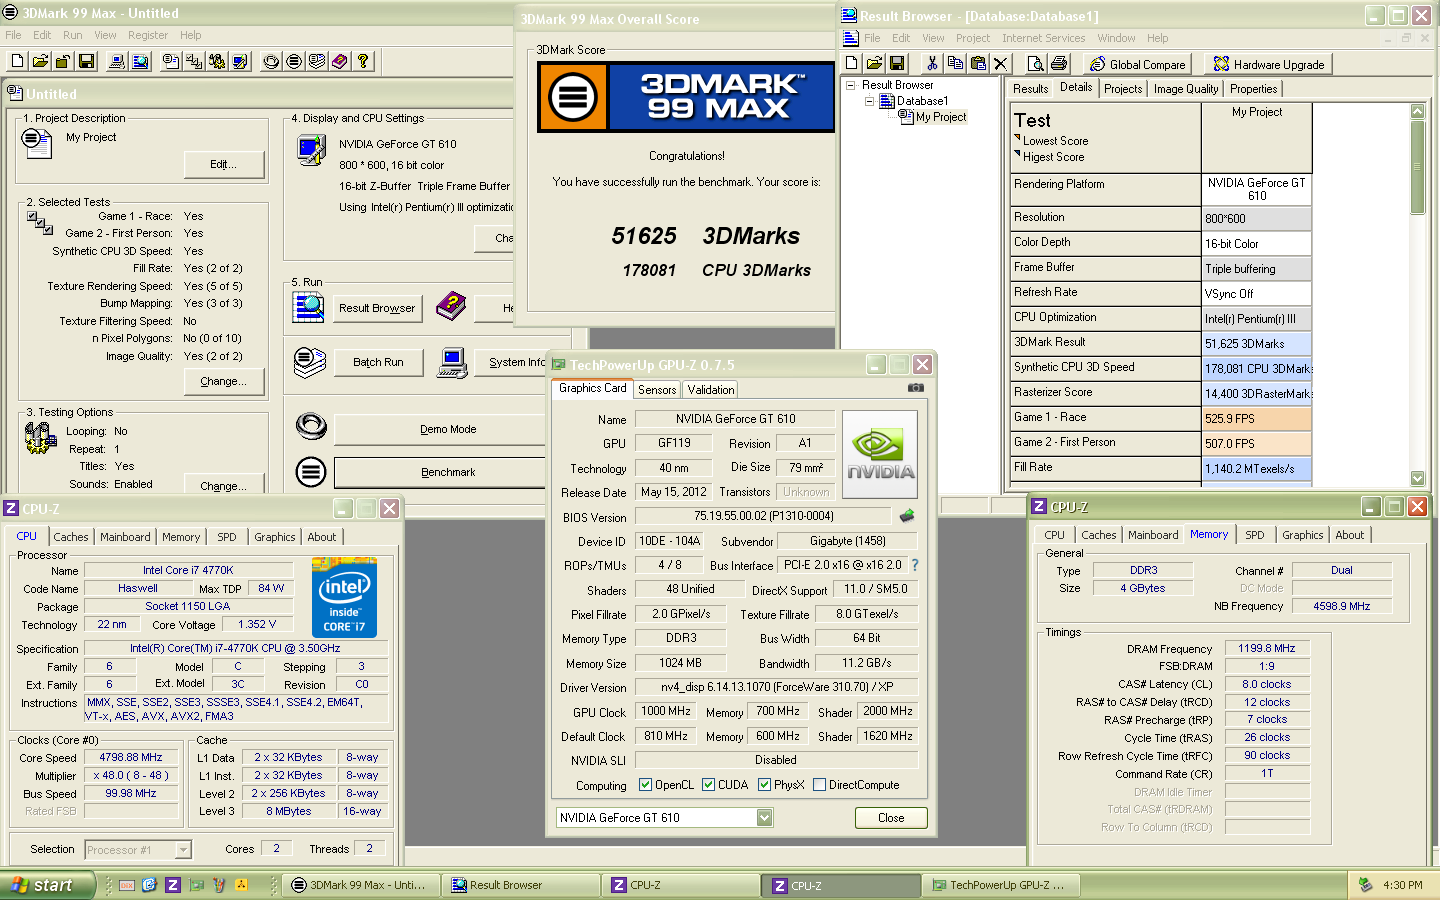Click Result Browser taskbar button
The image size is (1440, 900).
click(x=520, y=885)
